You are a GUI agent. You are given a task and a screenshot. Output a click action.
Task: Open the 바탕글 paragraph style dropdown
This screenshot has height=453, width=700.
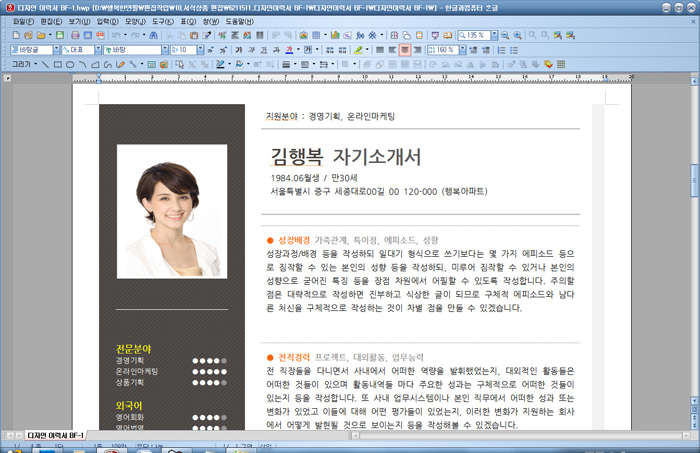pos(56,50)
